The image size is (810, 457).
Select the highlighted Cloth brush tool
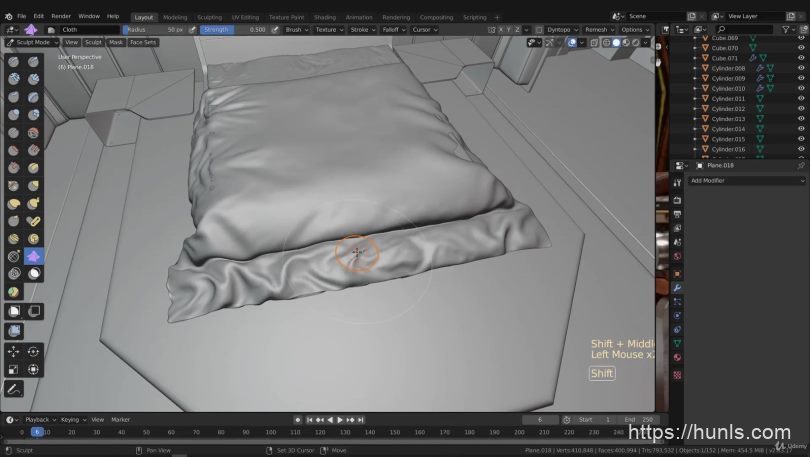(x=33, y=256)
